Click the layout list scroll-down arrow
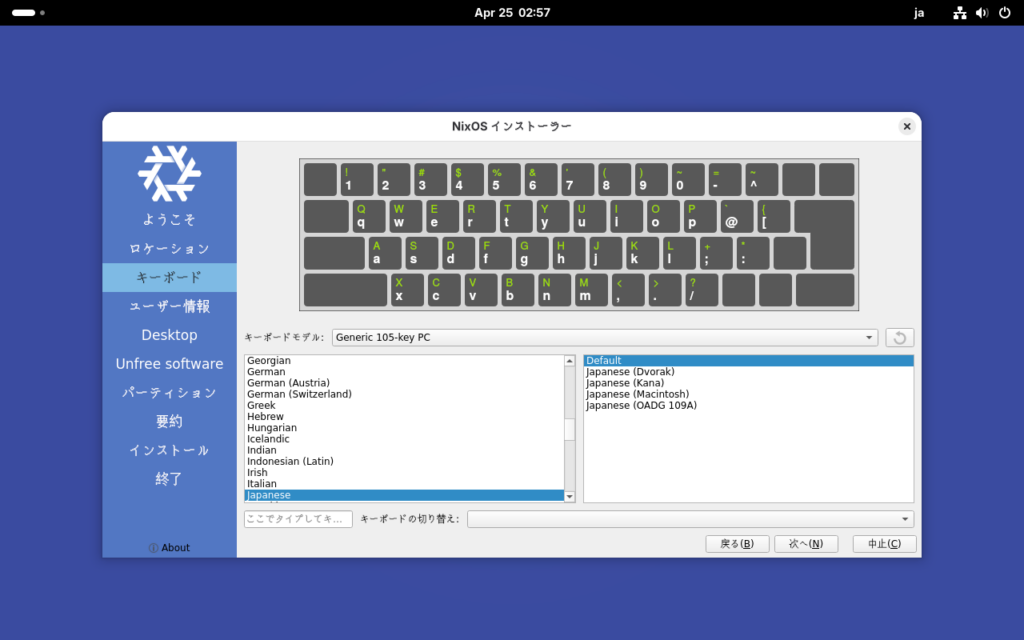Image resolution: width=1024 pixels, height=640 pixels. (x=570, y=496)
